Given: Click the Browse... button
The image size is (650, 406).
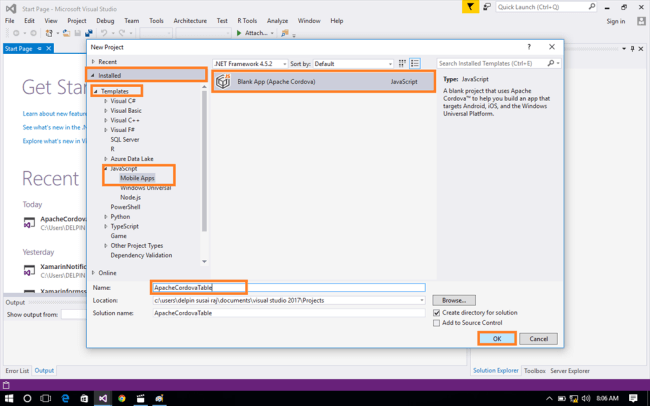Looking at the screenshot, I should pyautogui.click(x=454, y=300).
